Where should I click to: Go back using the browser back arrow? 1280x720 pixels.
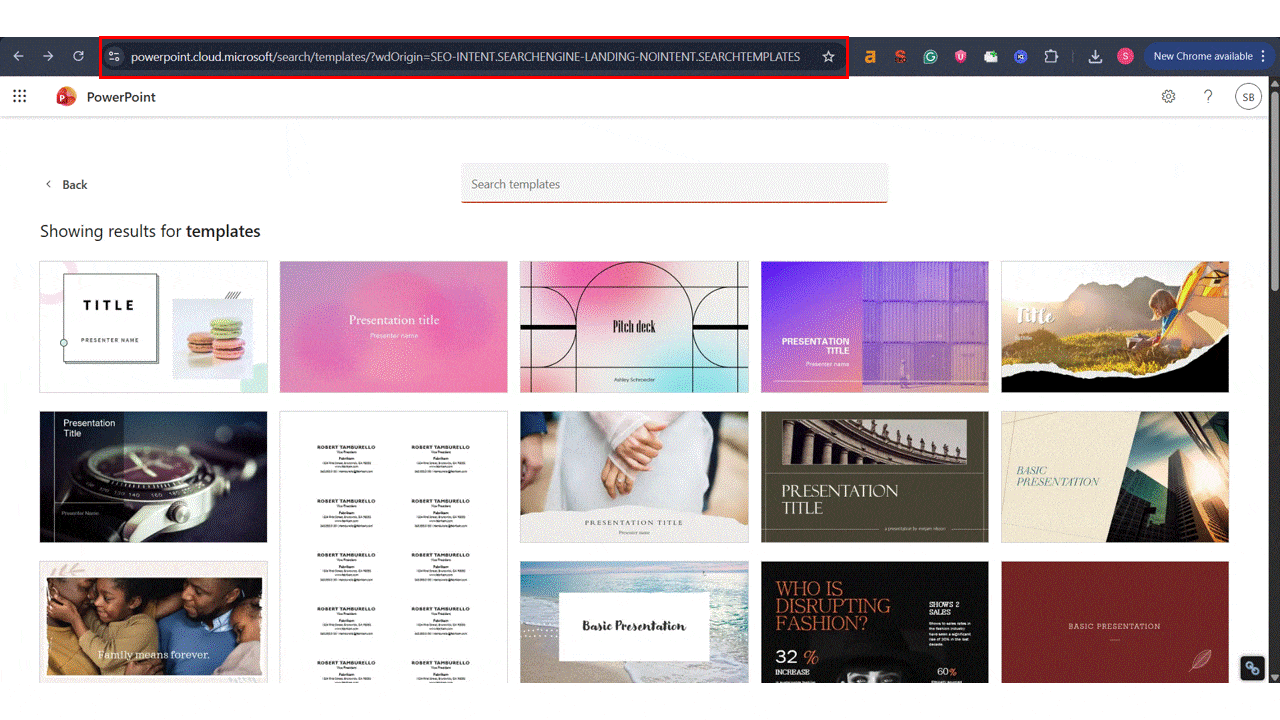18,56
